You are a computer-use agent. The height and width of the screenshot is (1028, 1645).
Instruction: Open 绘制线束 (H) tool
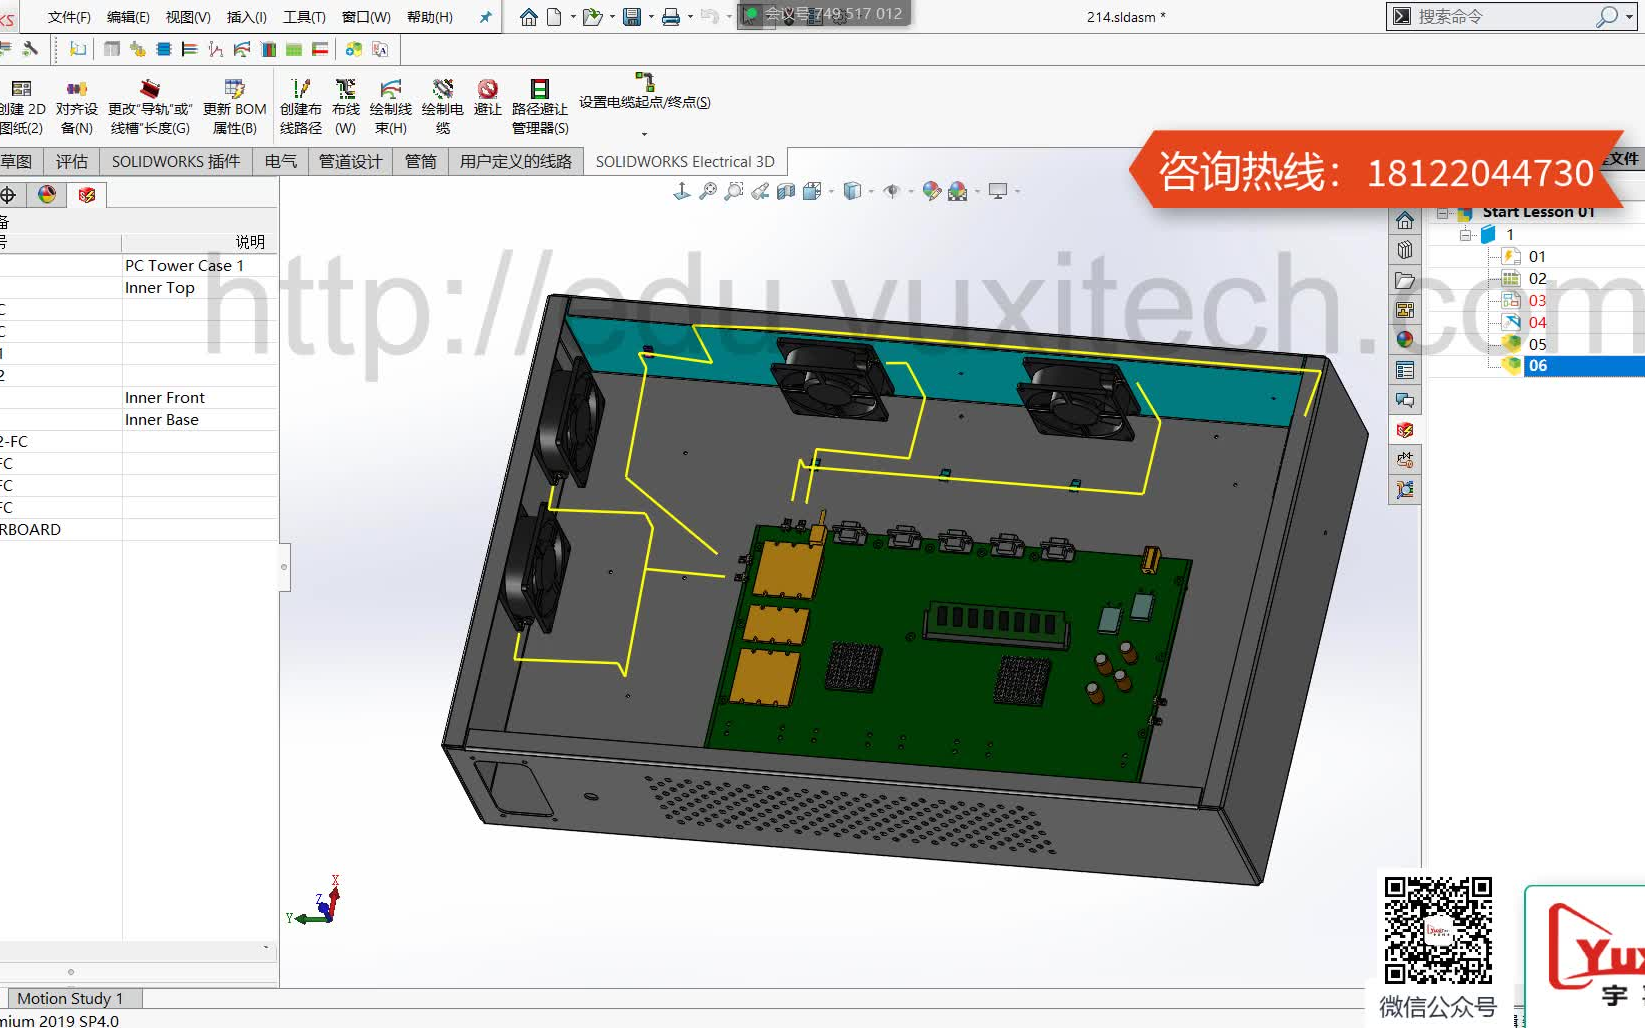point(391,107)
